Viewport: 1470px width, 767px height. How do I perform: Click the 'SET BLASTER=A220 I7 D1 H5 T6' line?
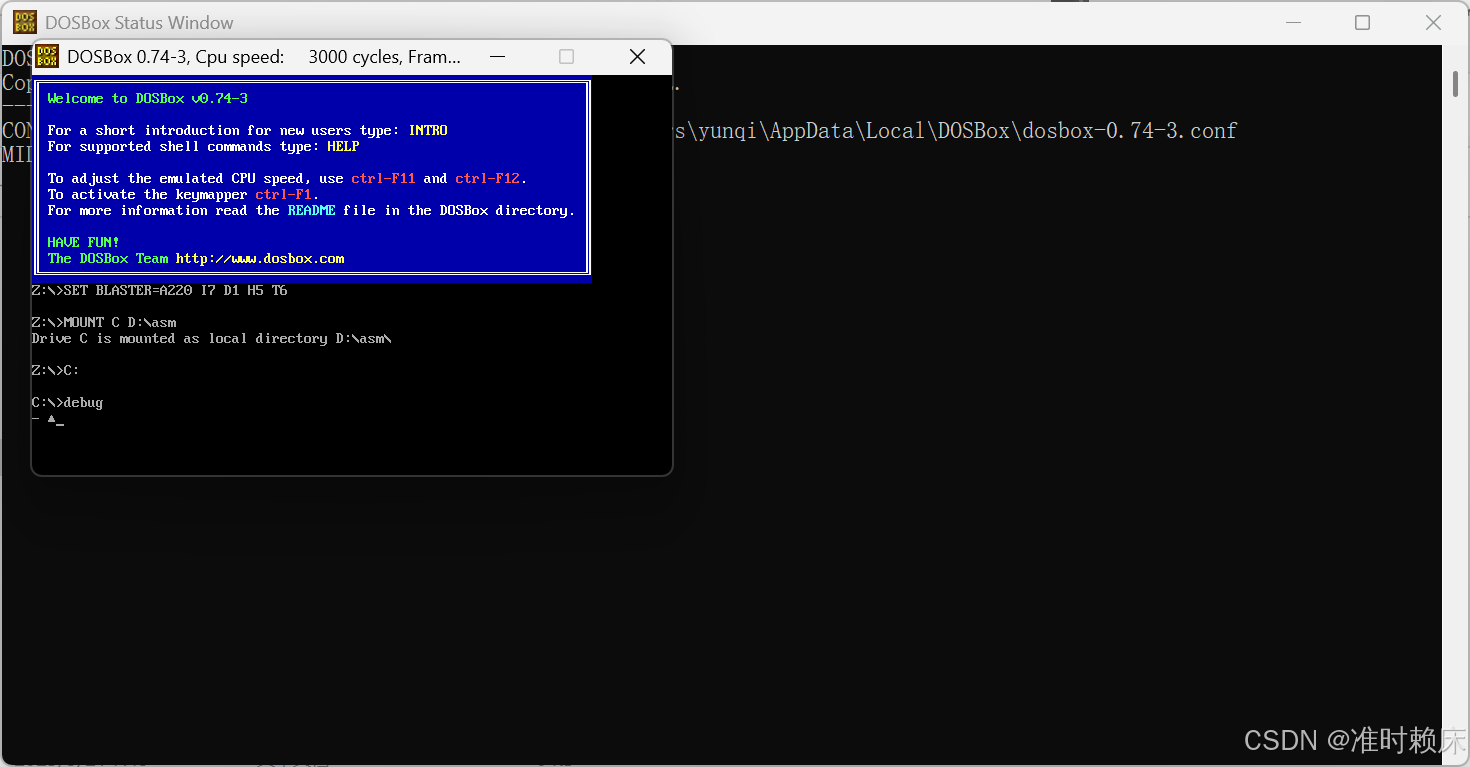click(x=159, y=290)
